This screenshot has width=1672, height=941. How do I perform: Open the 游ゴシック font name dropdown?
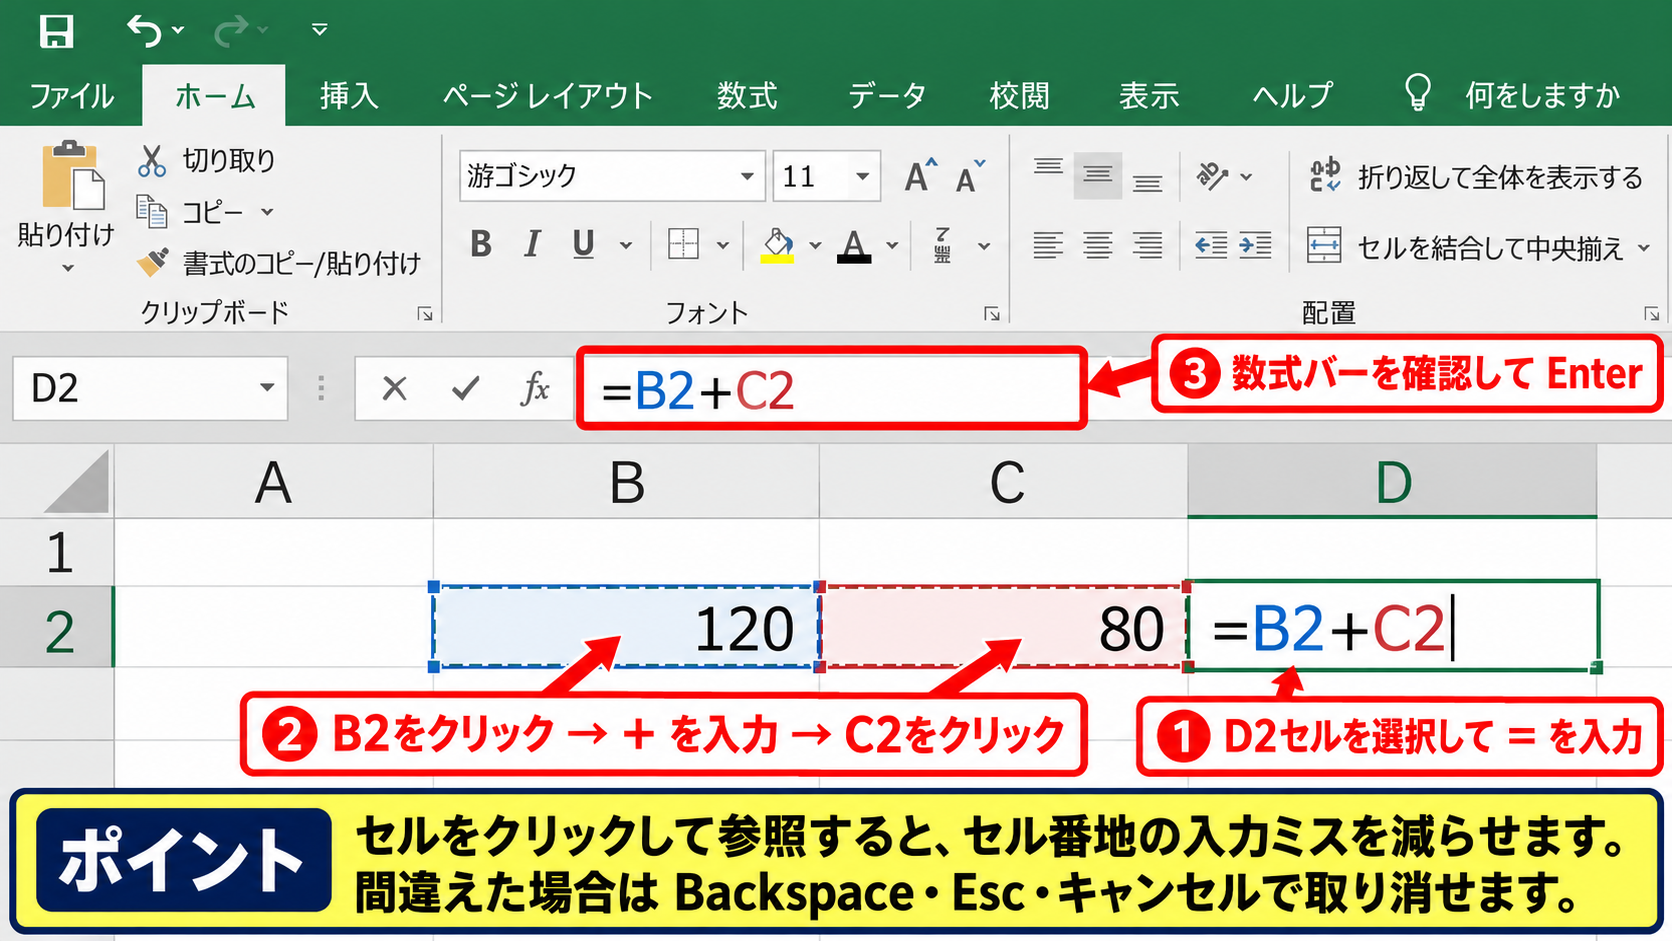click(x=746, y=177)
